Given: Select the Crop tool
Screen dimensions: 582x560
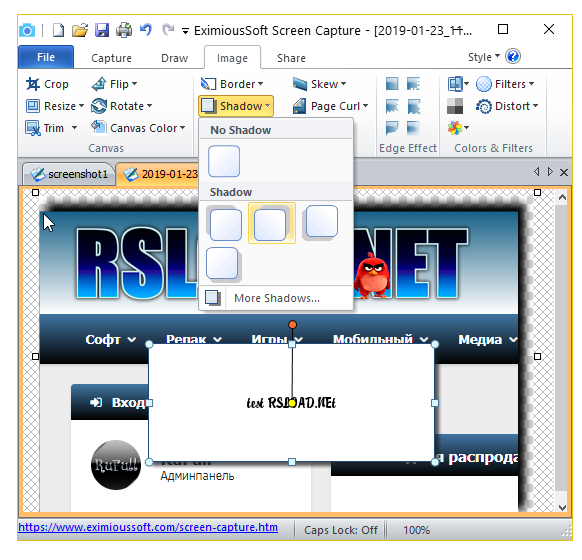Looking at the screenshot, I should click(47, 84).
